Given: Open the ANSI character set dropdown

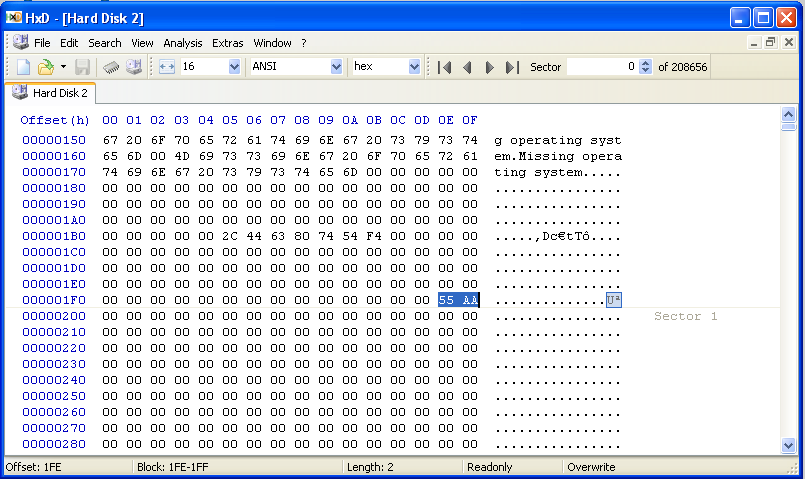Looking at the screenshot, I should coord(336,67).
